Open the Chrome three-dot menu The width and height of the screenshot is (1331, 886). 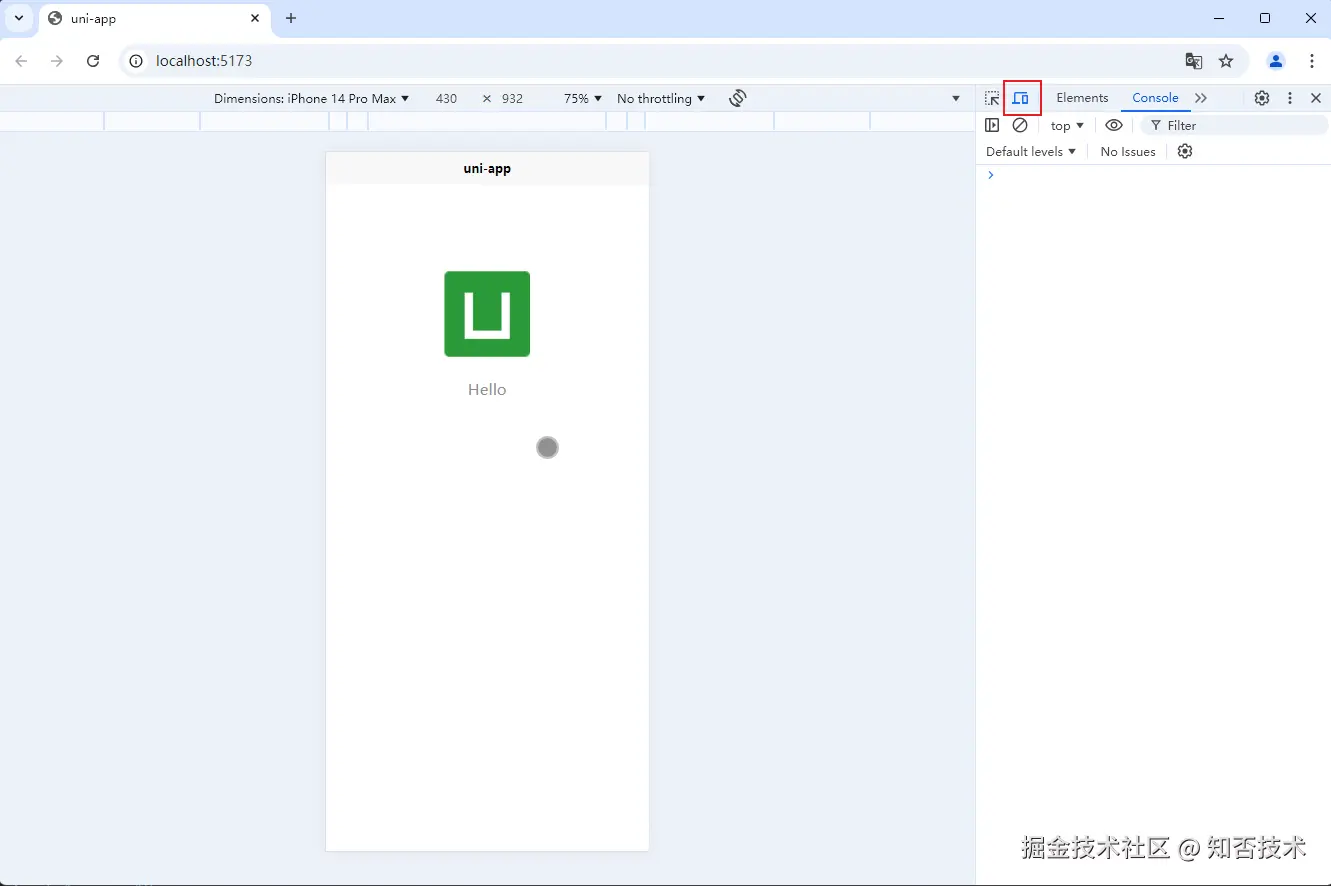[1312, 61]
